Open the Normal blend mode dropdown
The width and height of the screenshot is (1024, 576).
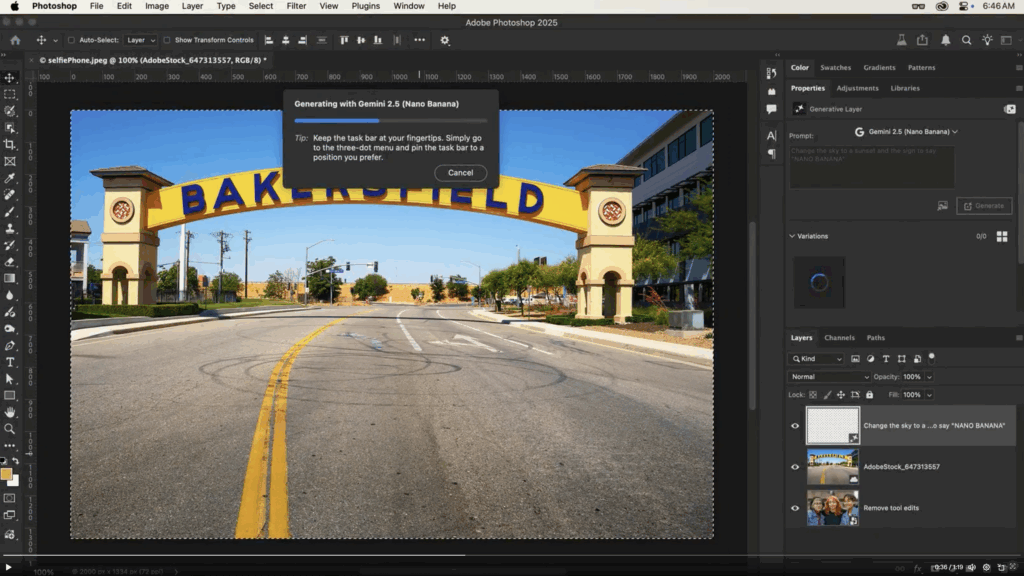829,377
